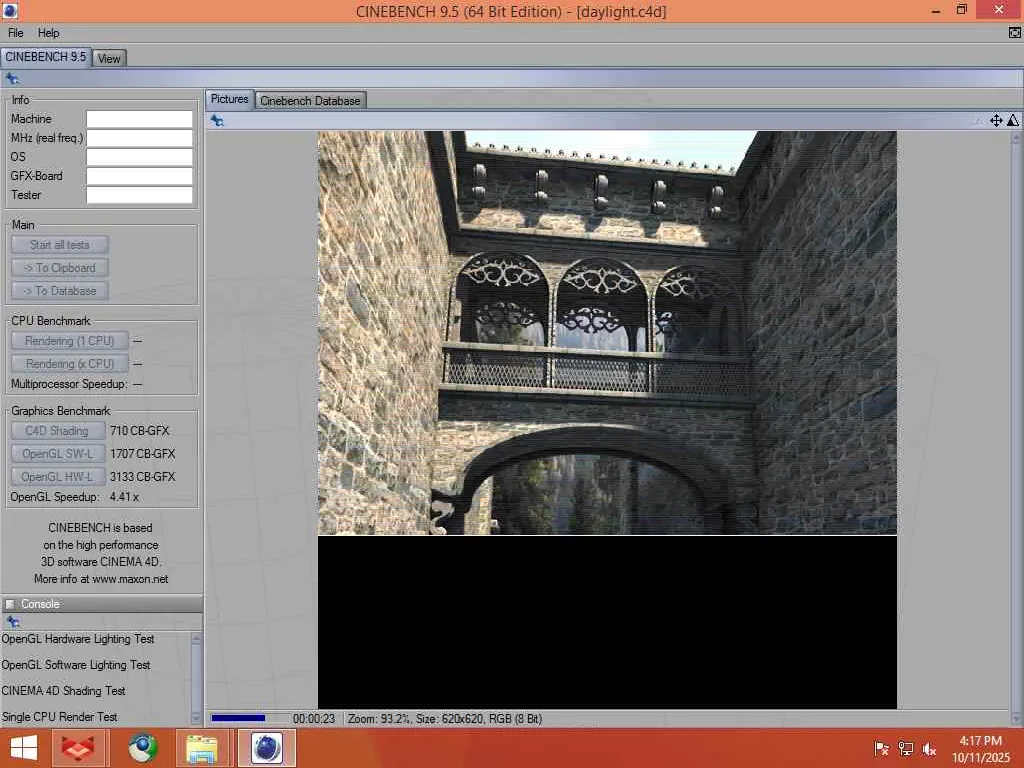1024x768 pixels.
Task: Open the red fox app on taskbar
Action: (77, 748)
